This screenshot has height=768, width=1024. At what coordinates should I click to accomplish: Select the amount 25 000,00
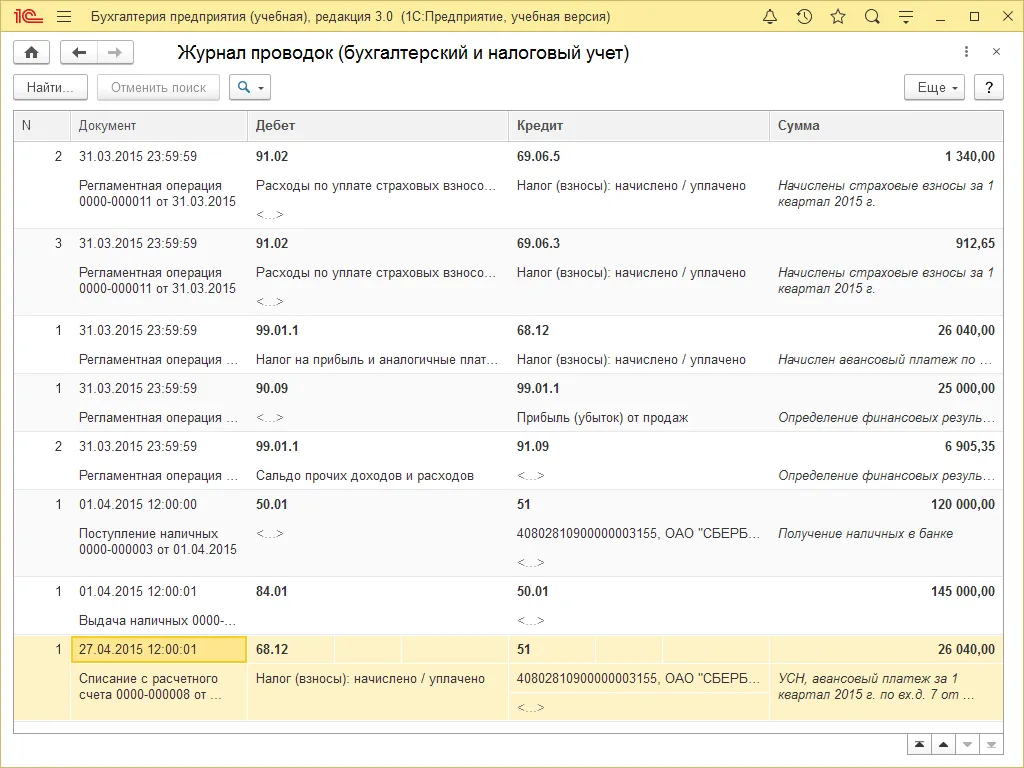tap(966, 389)
